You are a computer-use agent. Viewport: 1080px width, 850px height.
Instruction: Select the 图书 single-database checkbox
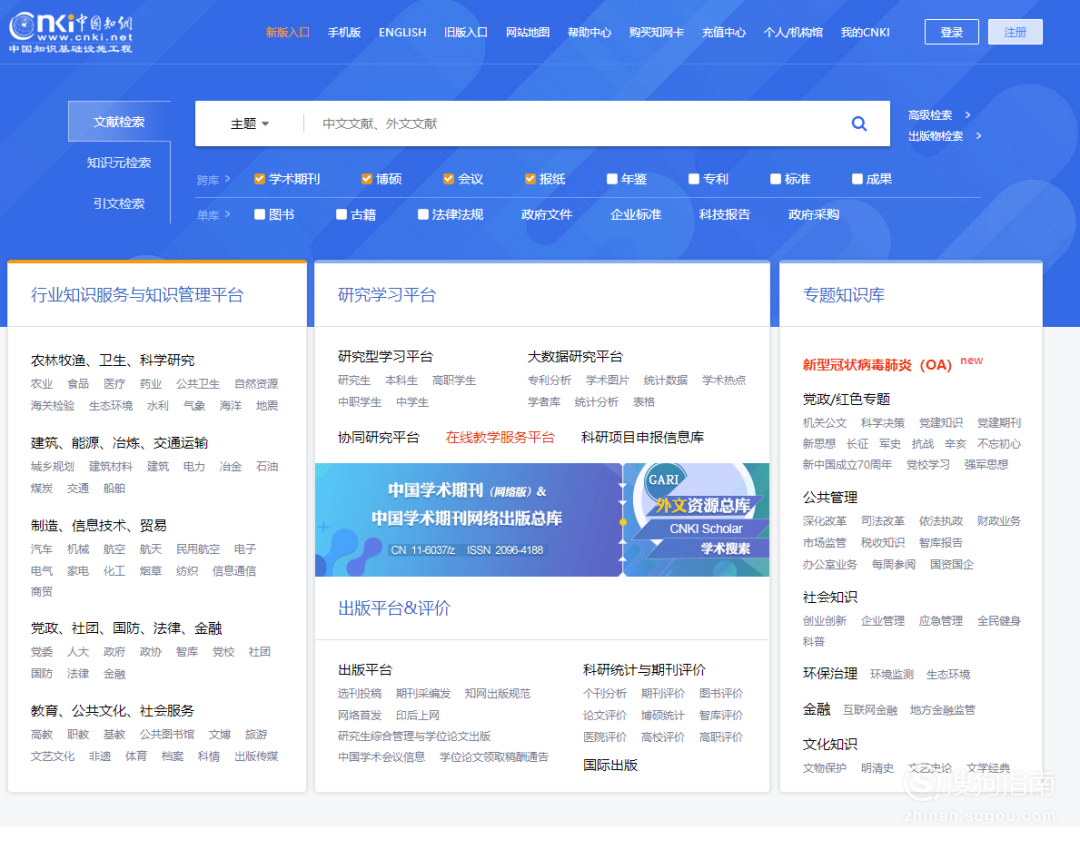[260, 214]
